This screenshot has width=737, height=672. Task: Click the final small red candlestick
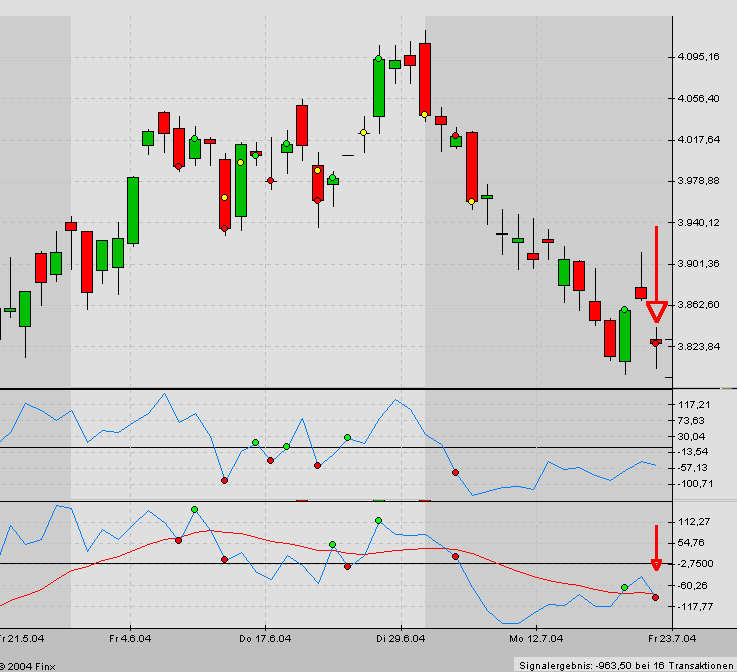(656, 342)
